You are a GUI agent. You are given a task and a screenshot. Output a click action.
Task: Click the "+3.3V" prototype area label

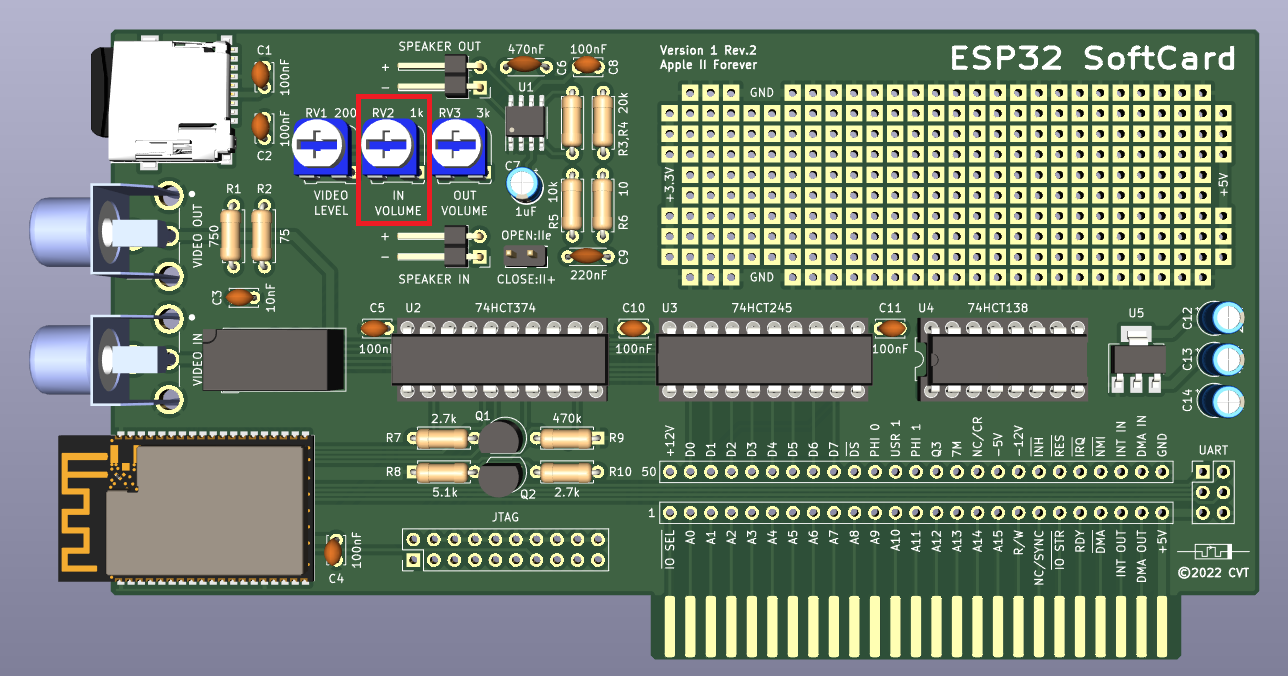point(670,185)
